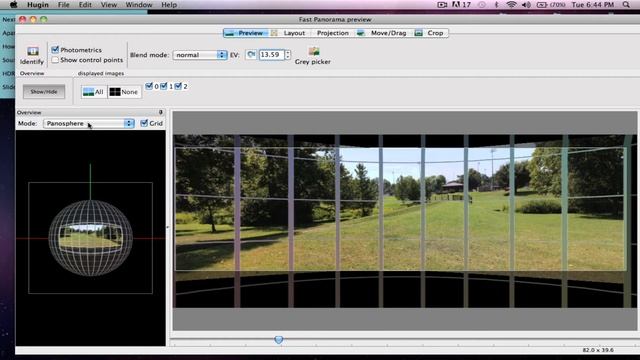Reset EV with the icon beside it
Screen dimensions: 640x360
[251, 55]
